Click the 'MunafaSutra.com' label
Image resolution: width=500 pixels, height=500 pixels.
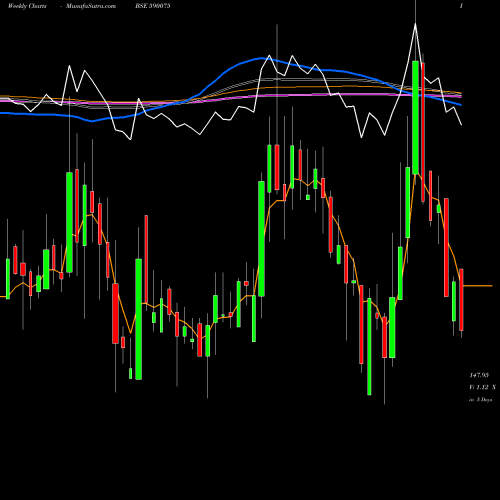[91, 6]
